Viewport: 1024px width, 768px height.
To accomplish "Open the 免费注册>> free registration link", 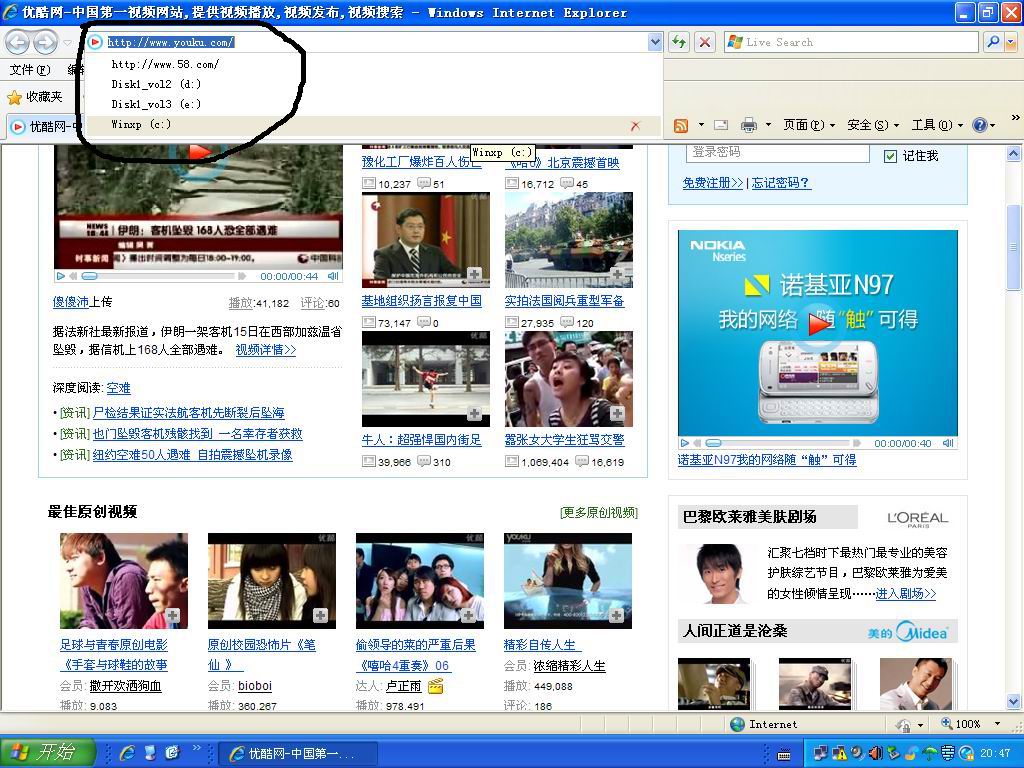I will click(x=712, y=183).
